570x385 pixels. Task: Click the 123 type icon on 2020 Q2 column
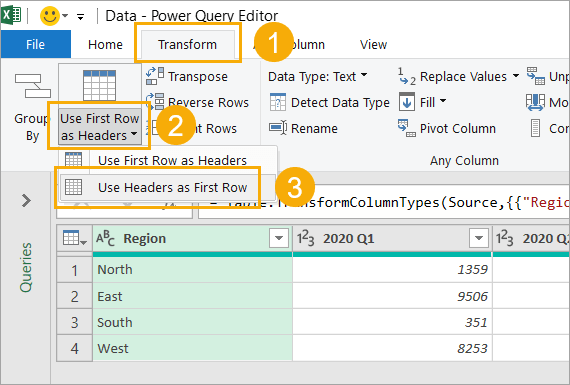tap(505, 238)
